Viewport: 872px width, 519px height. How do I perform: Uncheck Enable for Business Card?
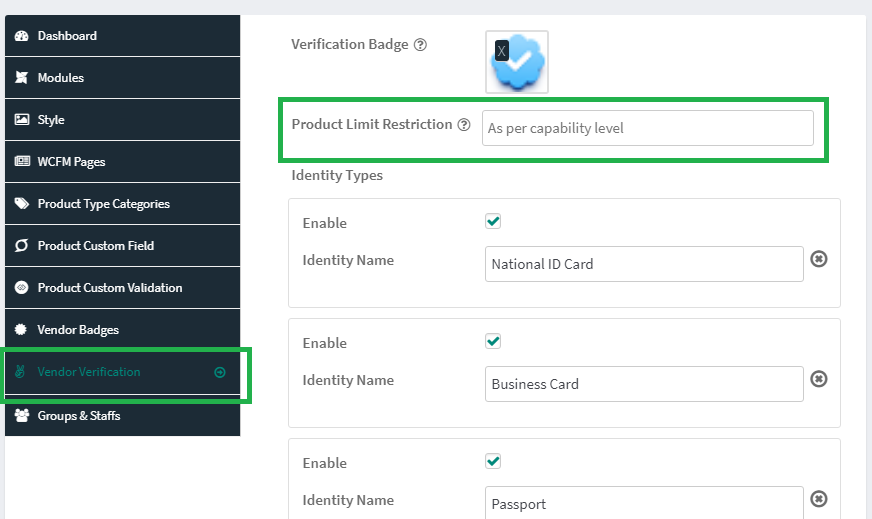point(493,342)
